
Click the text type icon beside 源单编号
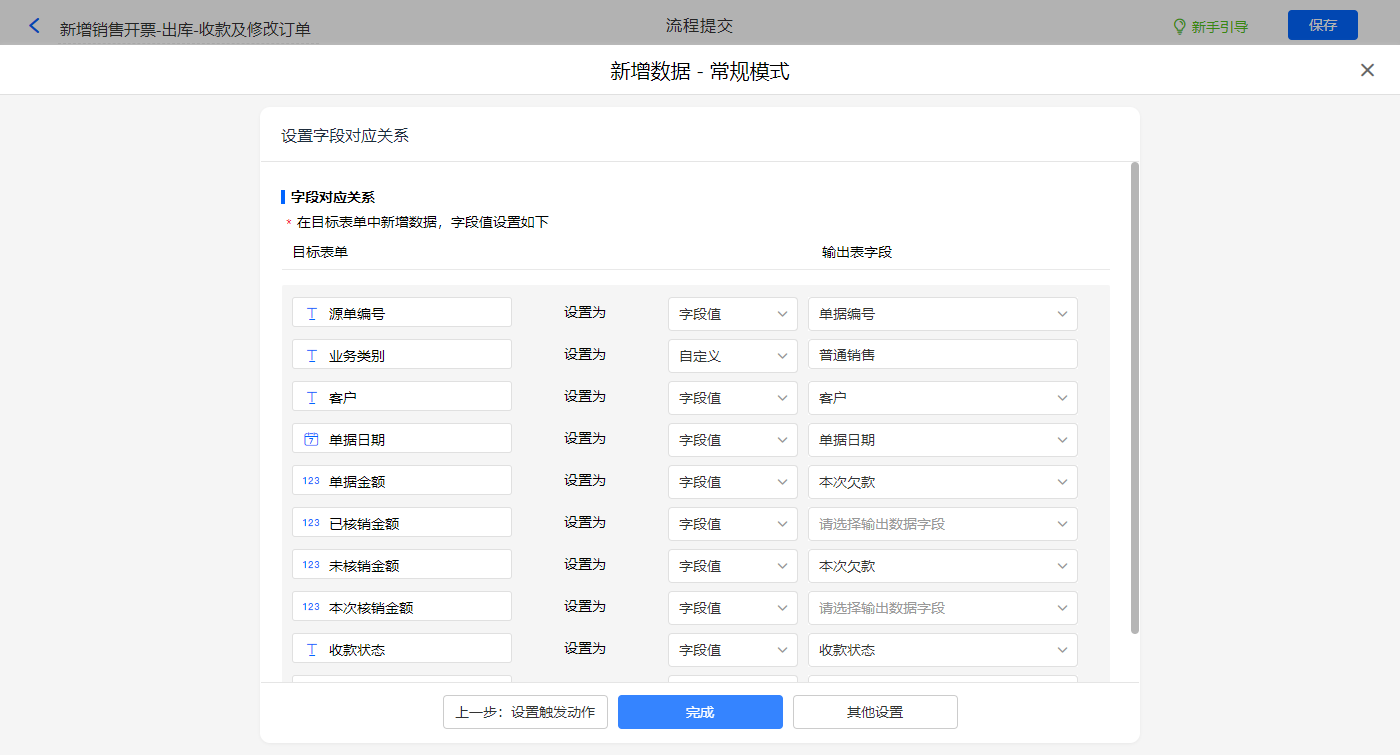point(311,313)
